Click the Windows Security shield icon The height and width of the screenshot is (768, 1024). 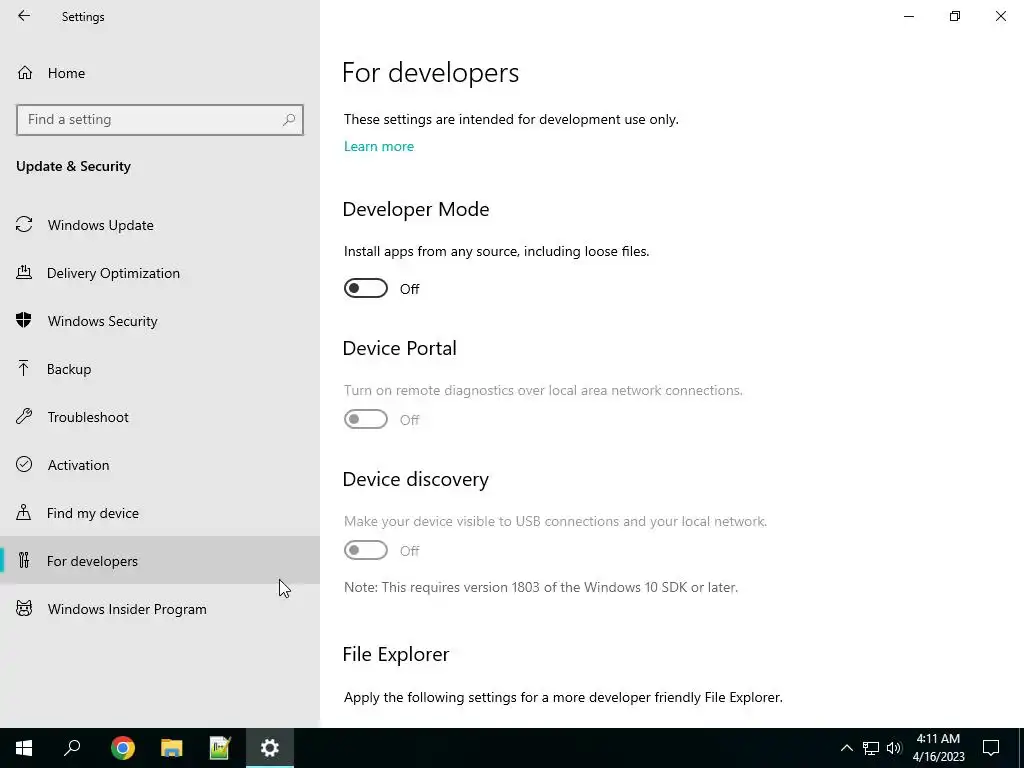coord(24,320)
